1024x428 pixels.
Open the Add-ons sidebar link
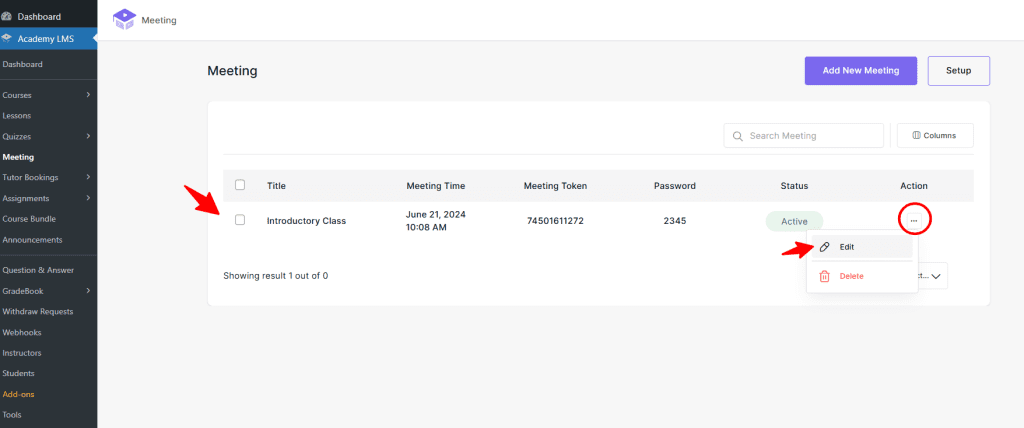click(18, 394)
